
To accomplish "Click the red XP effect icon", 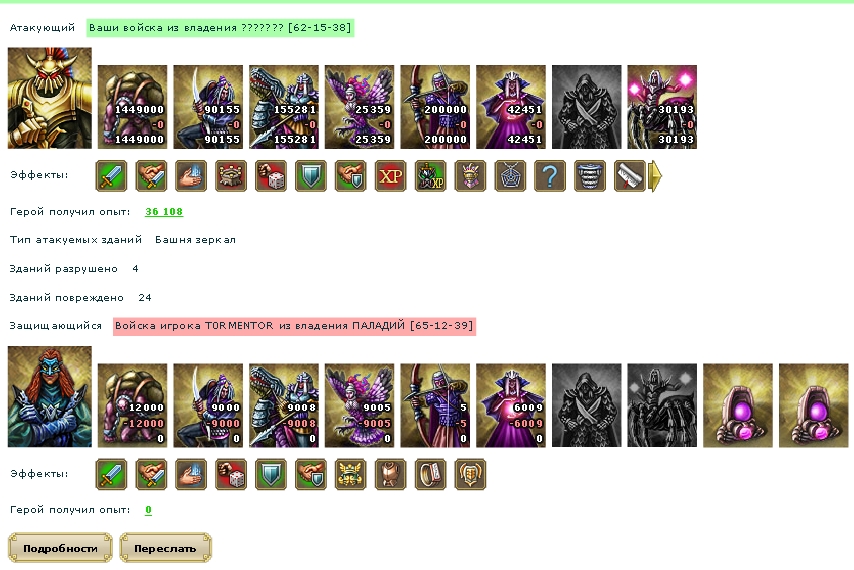I will tap(391, 176).
